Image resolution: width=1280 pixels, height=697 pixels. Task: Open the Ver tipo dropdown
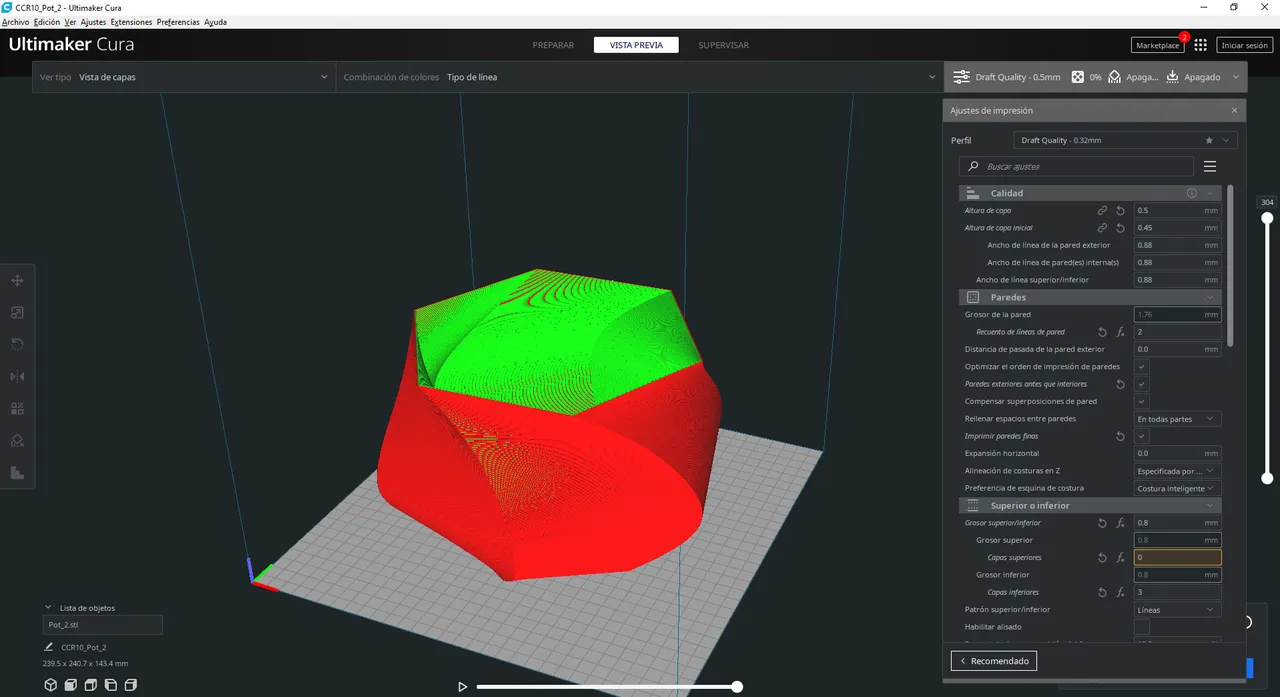click(184, 77)
